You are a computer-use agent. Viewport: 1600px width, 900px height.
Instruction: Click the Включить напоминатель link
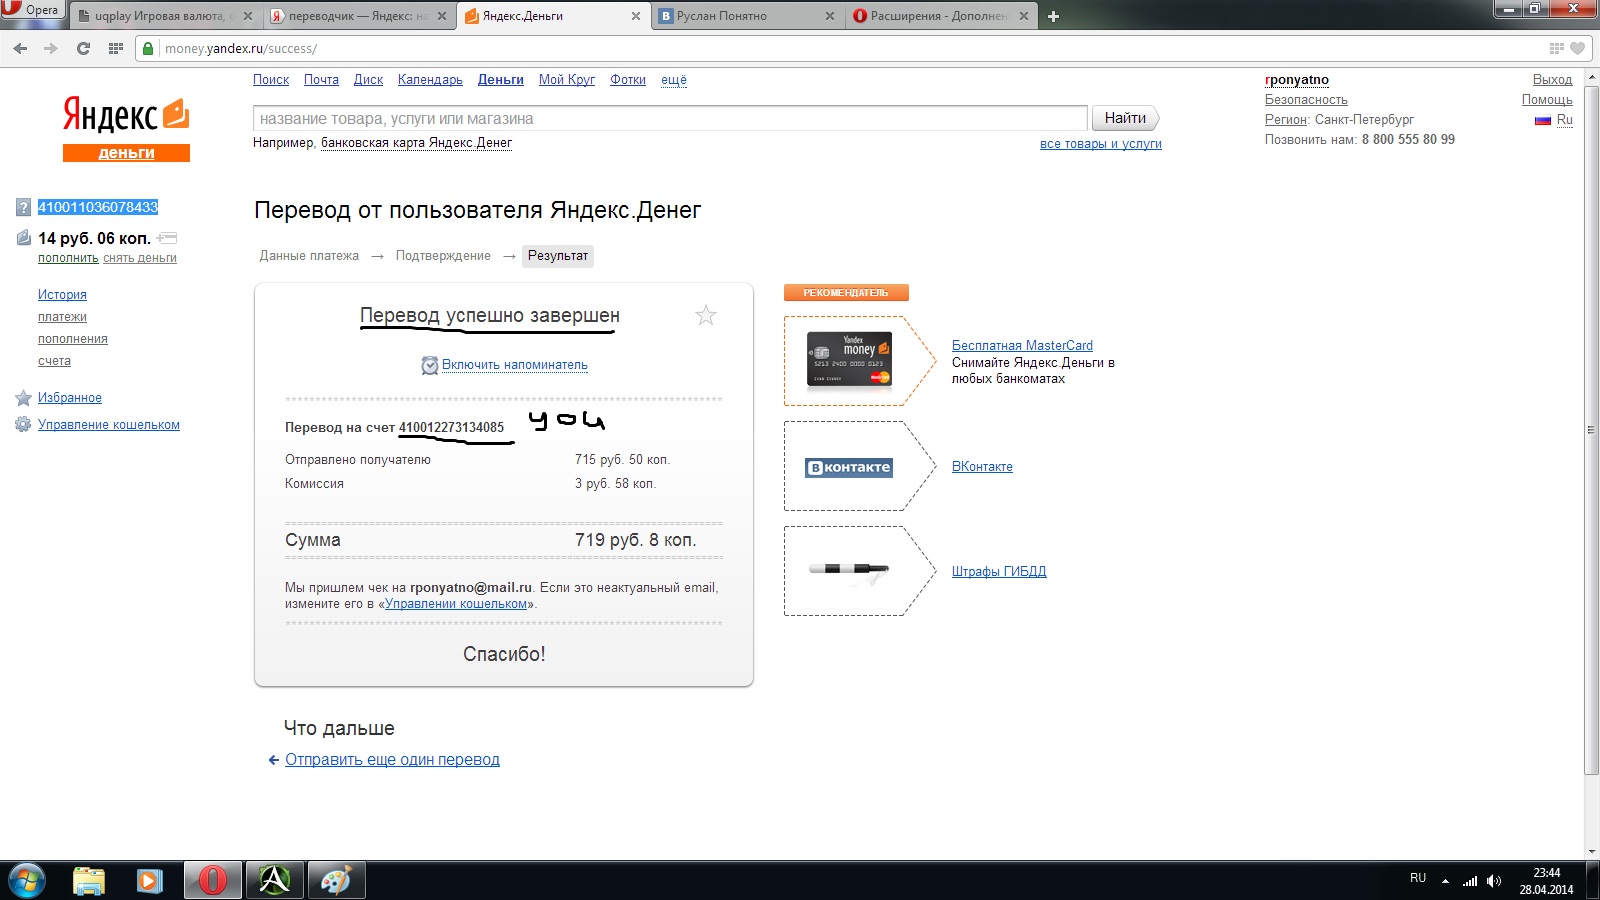[515, 365]
